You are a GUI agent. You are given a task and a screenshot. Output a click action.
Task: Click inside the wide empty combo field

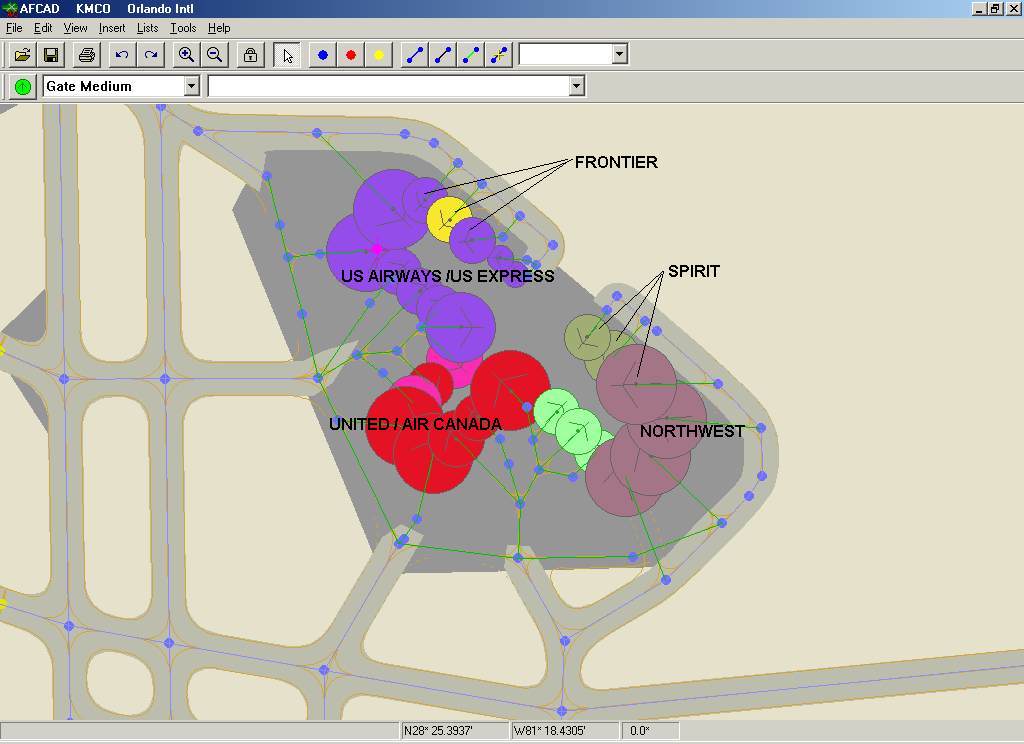(x=388, y=86)
